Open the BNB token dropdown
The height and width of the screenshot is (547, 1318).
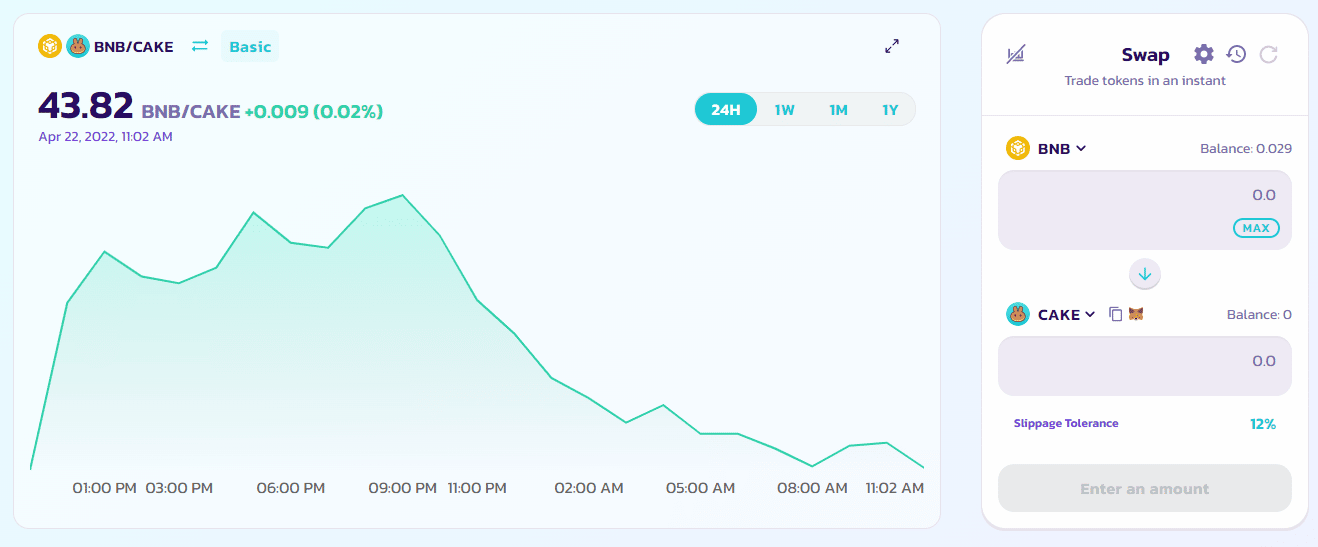pos(1047,148)
